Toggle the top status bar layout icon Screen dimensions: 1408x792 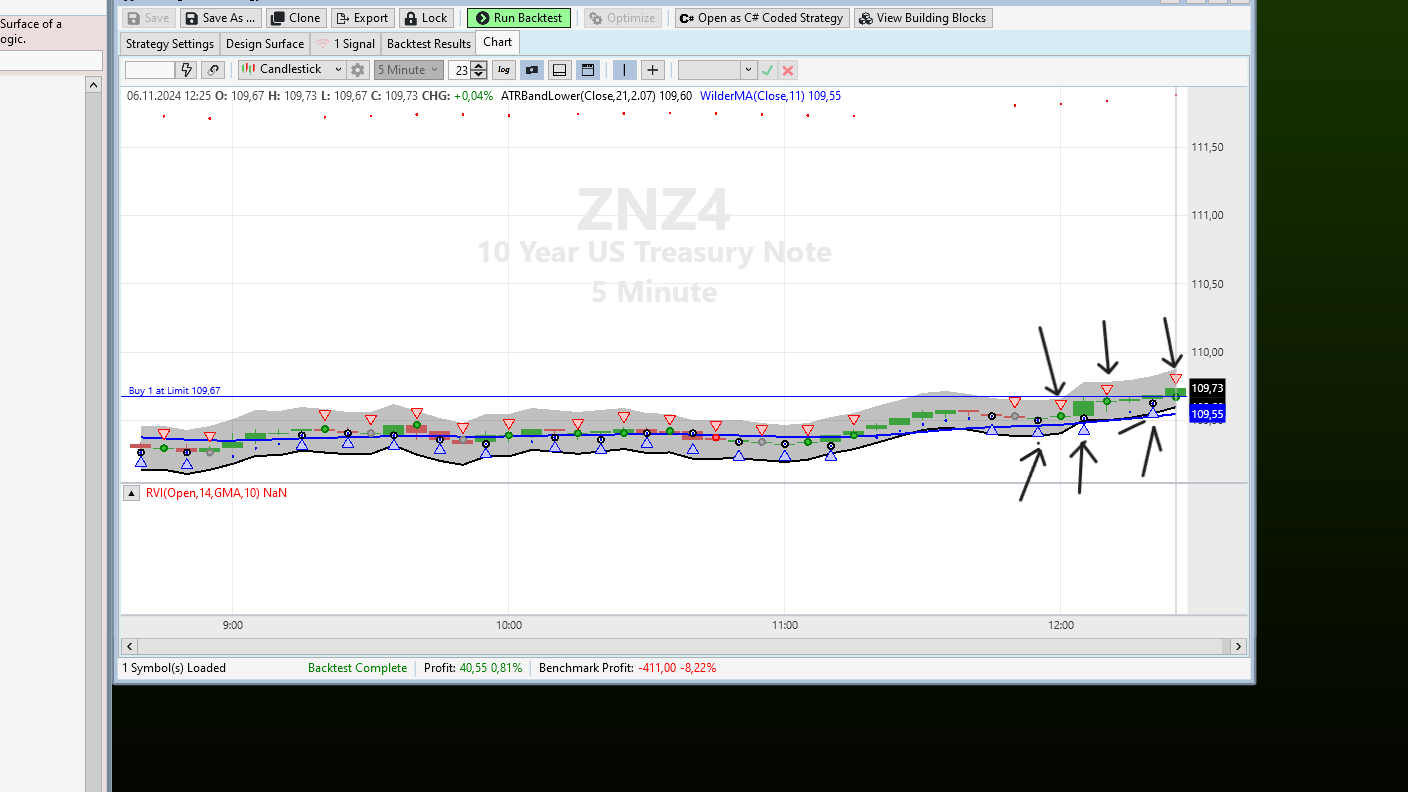pos(588,70)
